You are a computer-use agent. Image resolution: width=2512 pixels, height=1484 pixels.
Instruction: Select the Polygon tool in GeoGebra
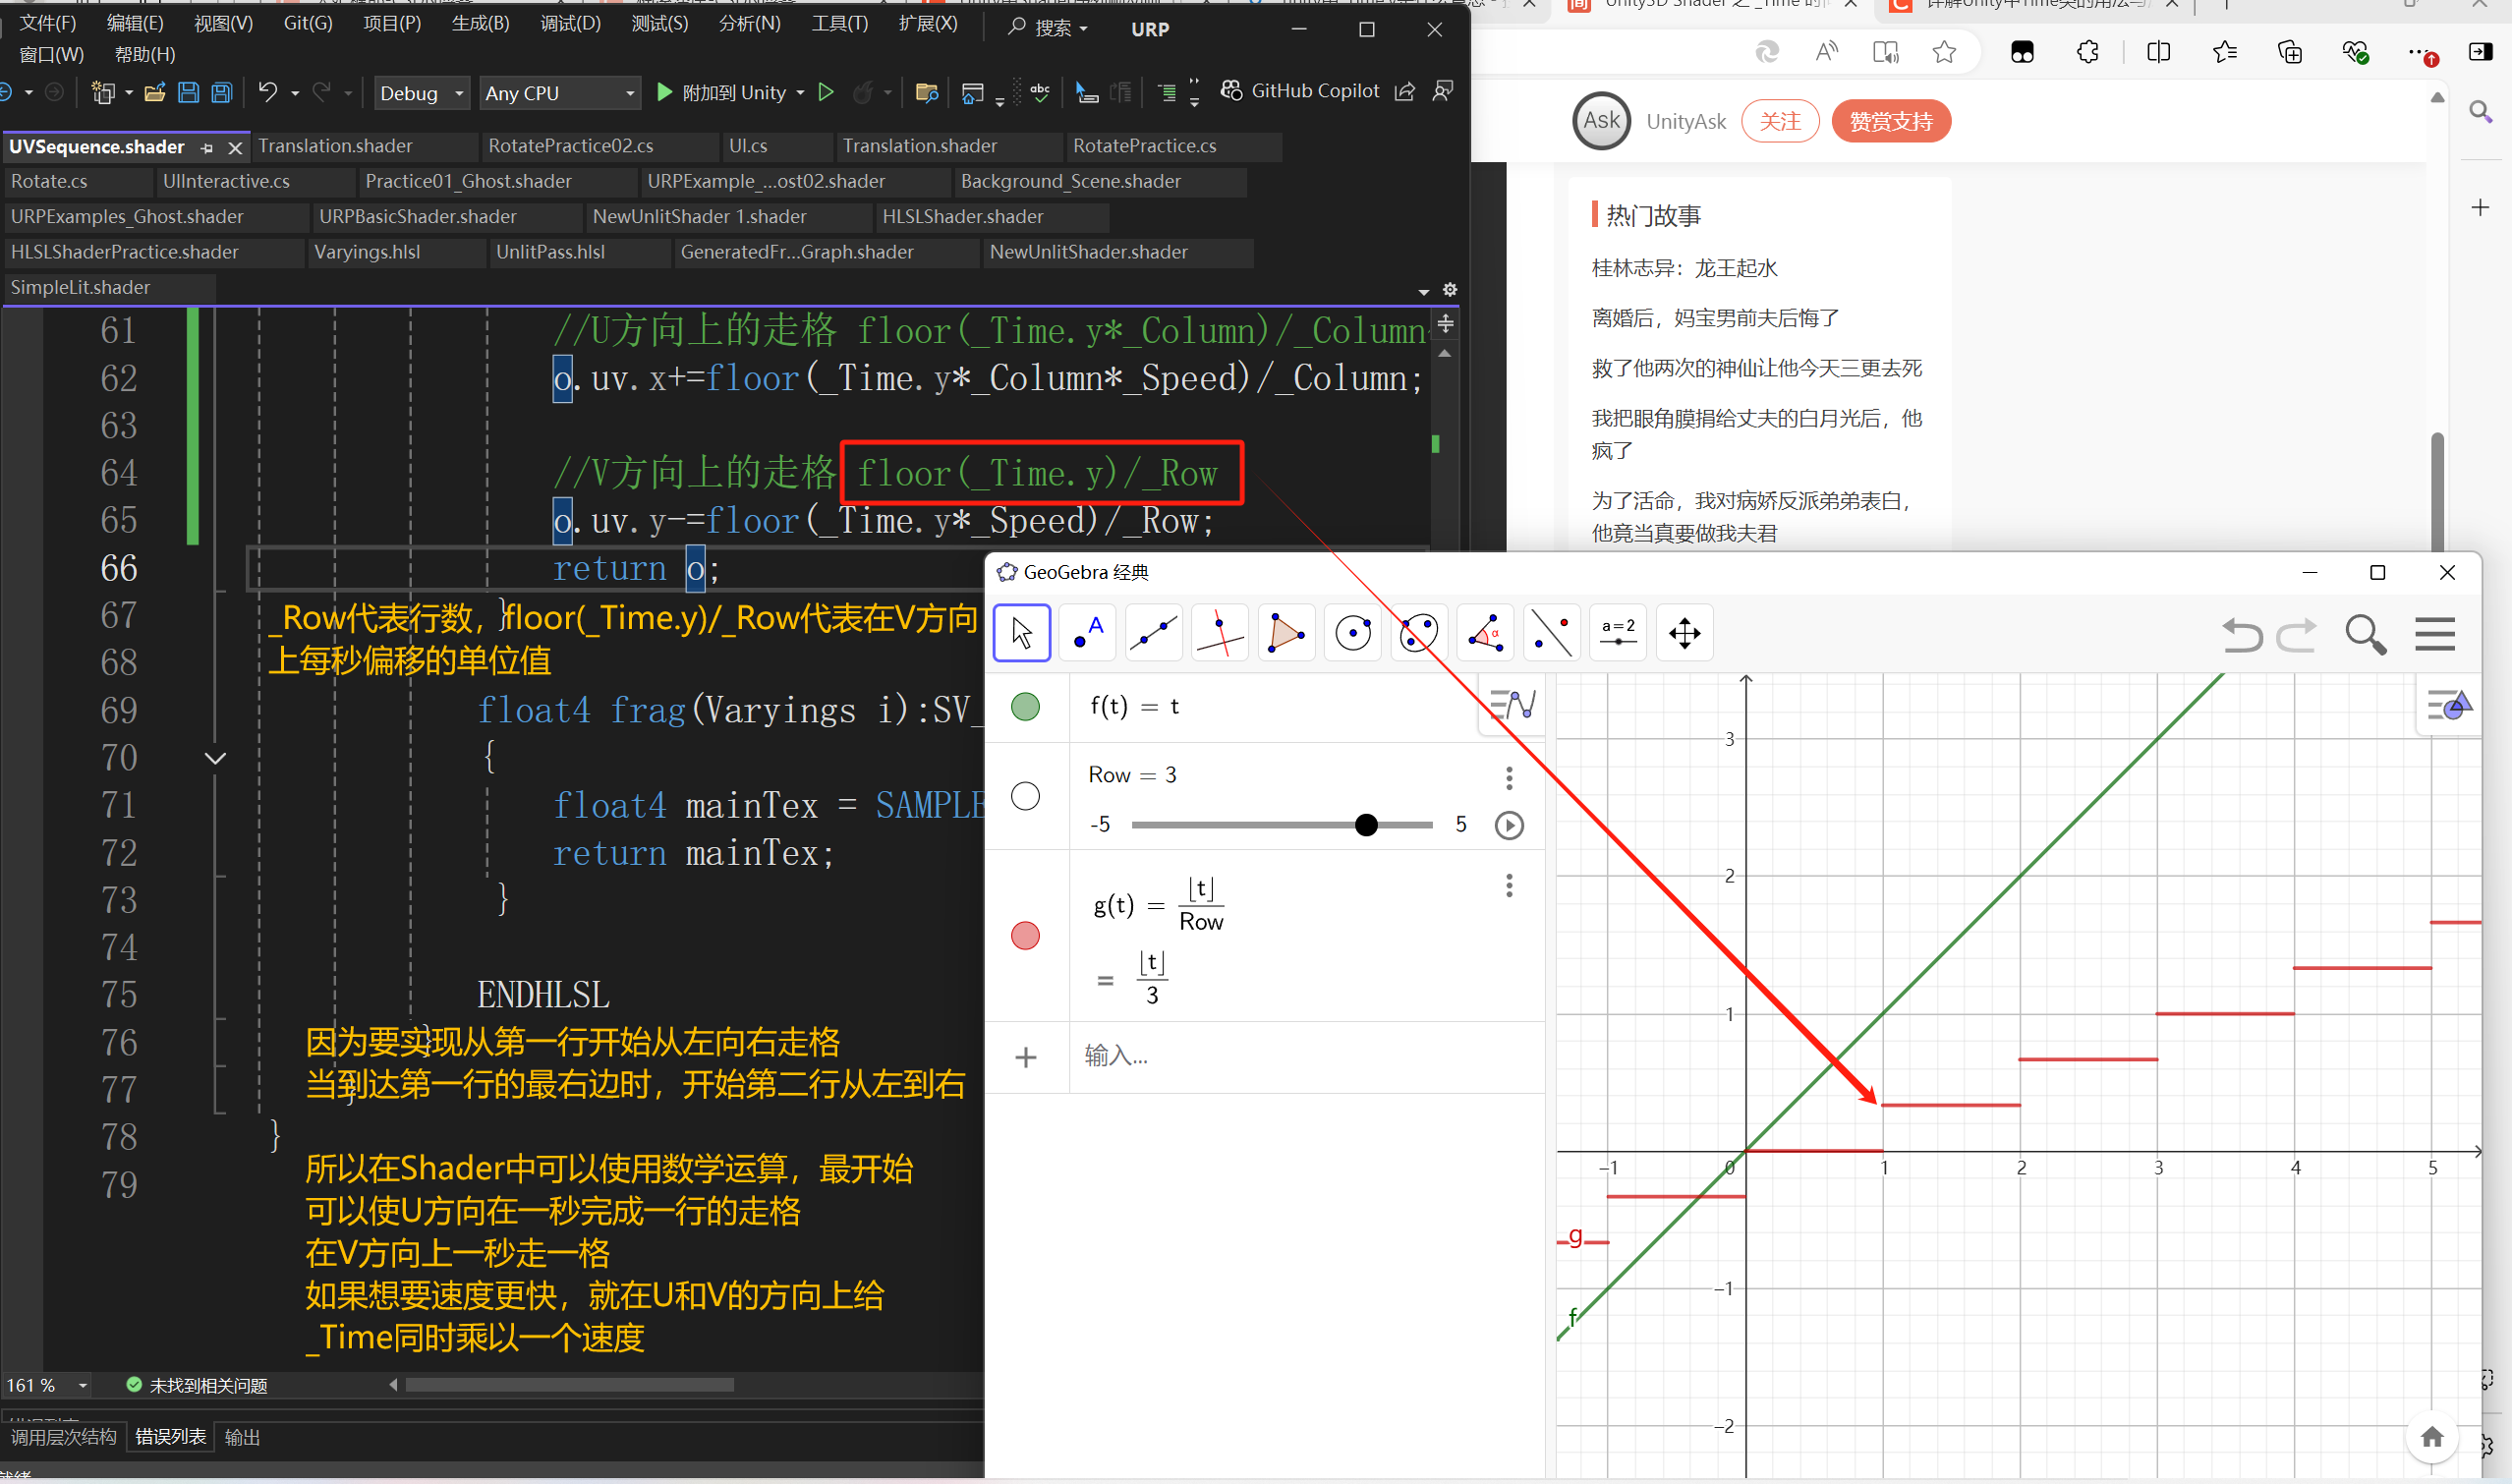point(1286,633)
